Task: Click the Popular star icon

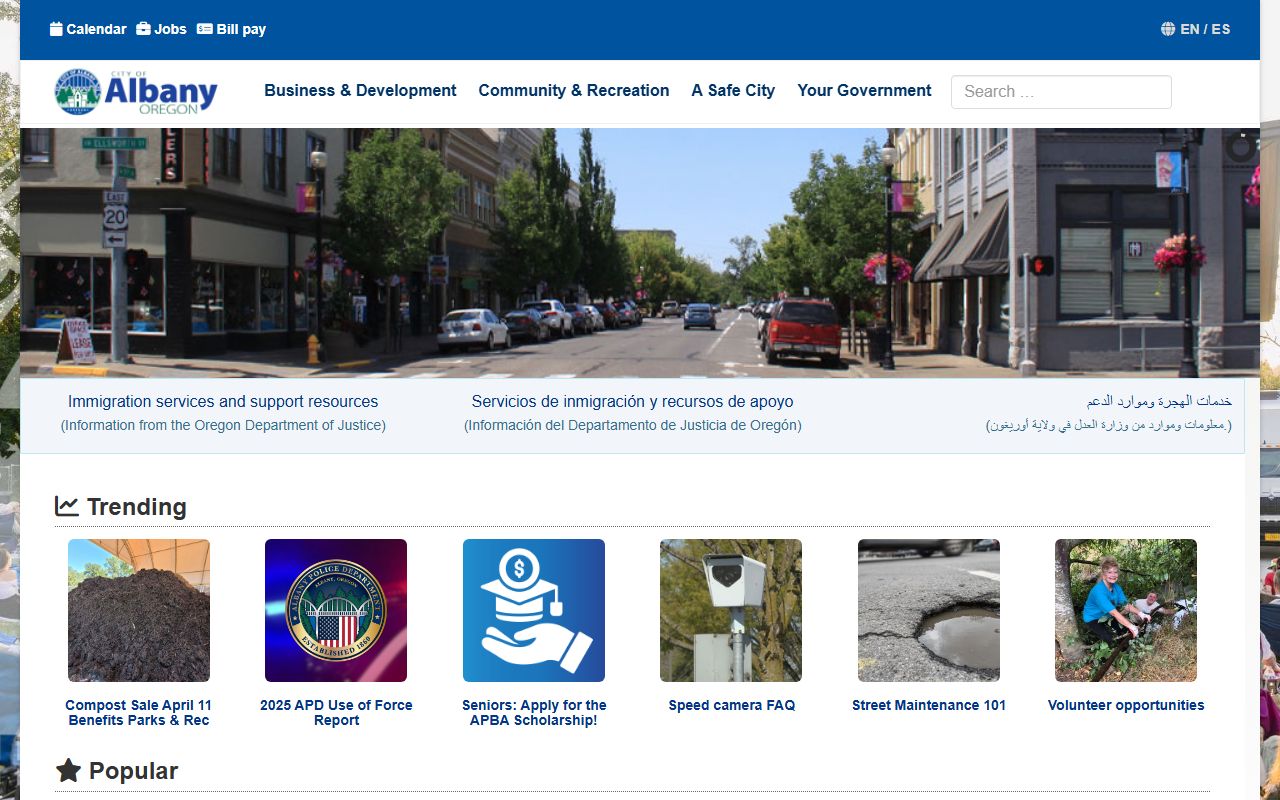Action: pyautogui.click(x=68, y=770)
